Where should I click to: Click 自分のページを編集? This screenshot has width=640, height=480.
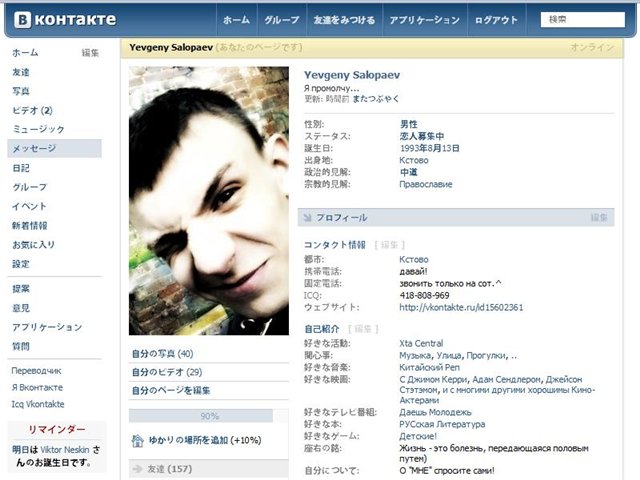tap(171, 390)
